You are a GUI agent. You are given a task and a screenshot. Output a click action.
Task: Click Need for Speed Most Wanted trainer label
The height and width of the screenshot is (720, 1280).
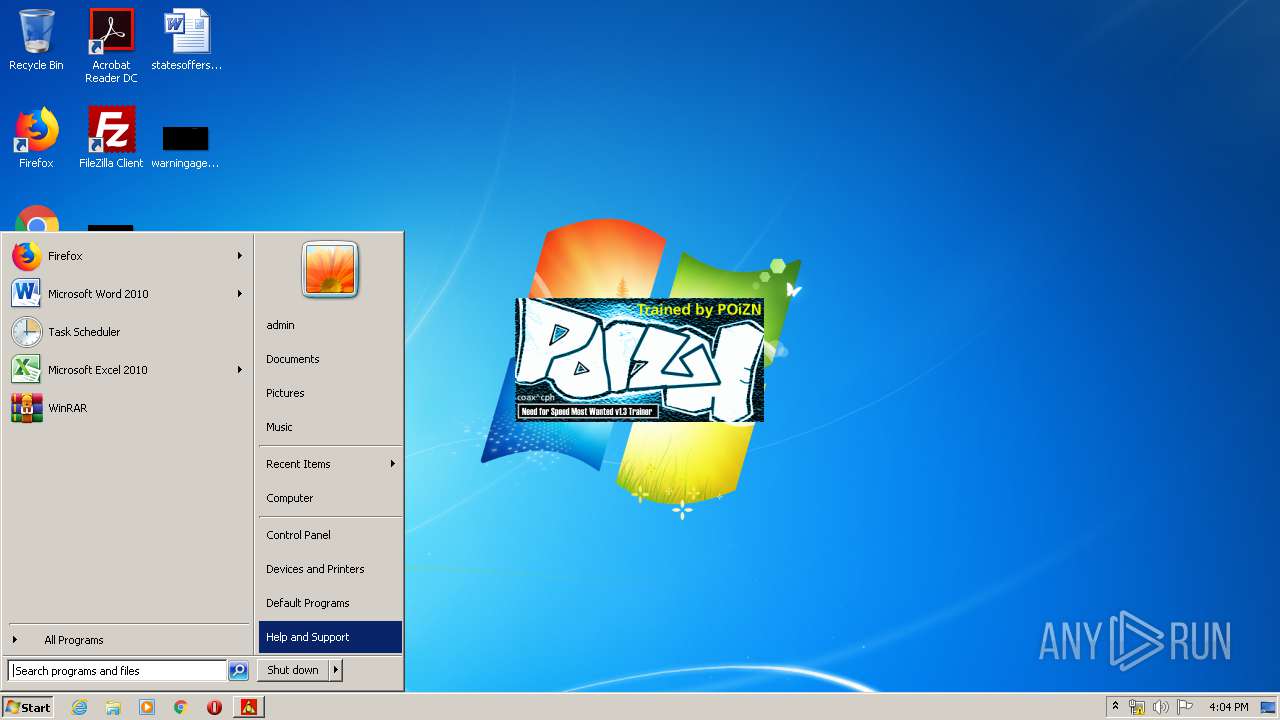(x=588, y=411)
